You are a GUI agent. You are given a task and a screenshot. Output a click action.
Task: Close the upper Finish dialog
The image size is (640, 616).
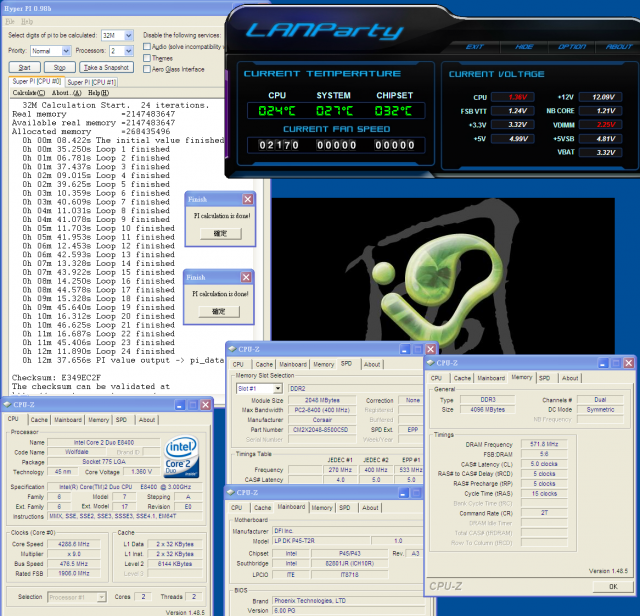coord(248,199)
